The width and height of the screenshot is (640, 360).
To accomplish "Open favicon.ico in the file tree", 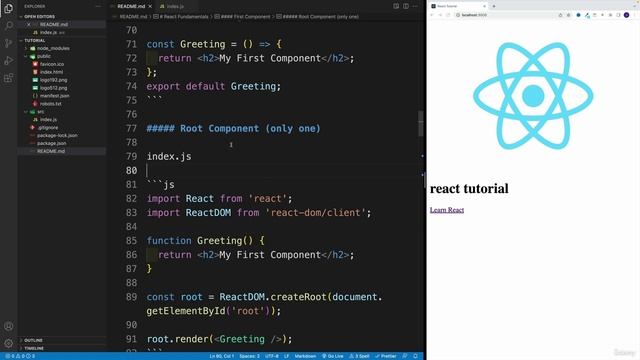I will 52,64.
